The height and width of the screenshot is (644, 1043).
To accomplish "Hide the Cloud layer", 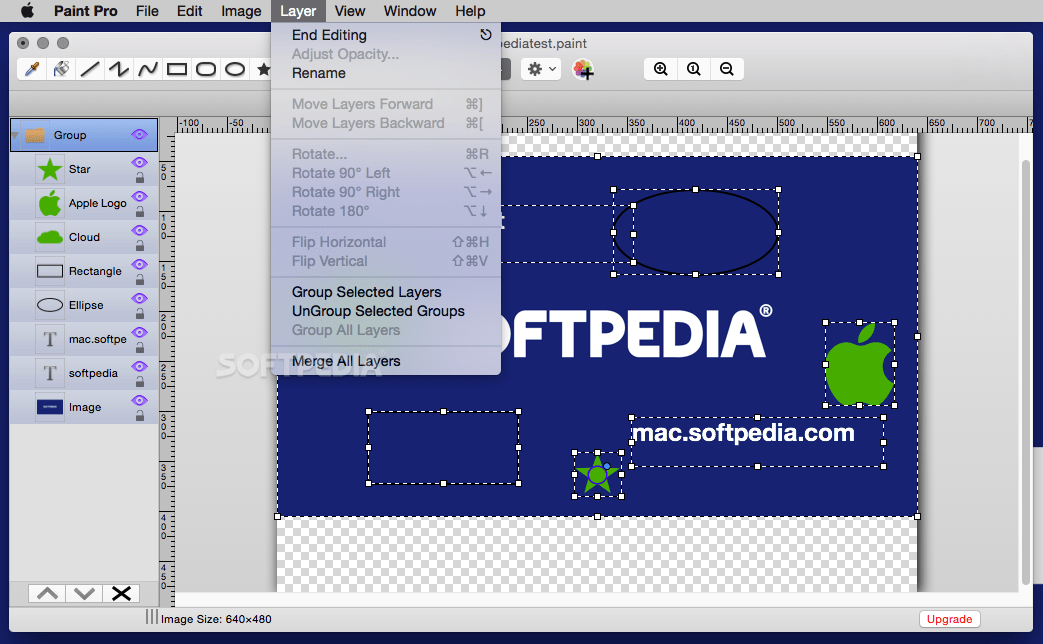I will tap(138, 230).
